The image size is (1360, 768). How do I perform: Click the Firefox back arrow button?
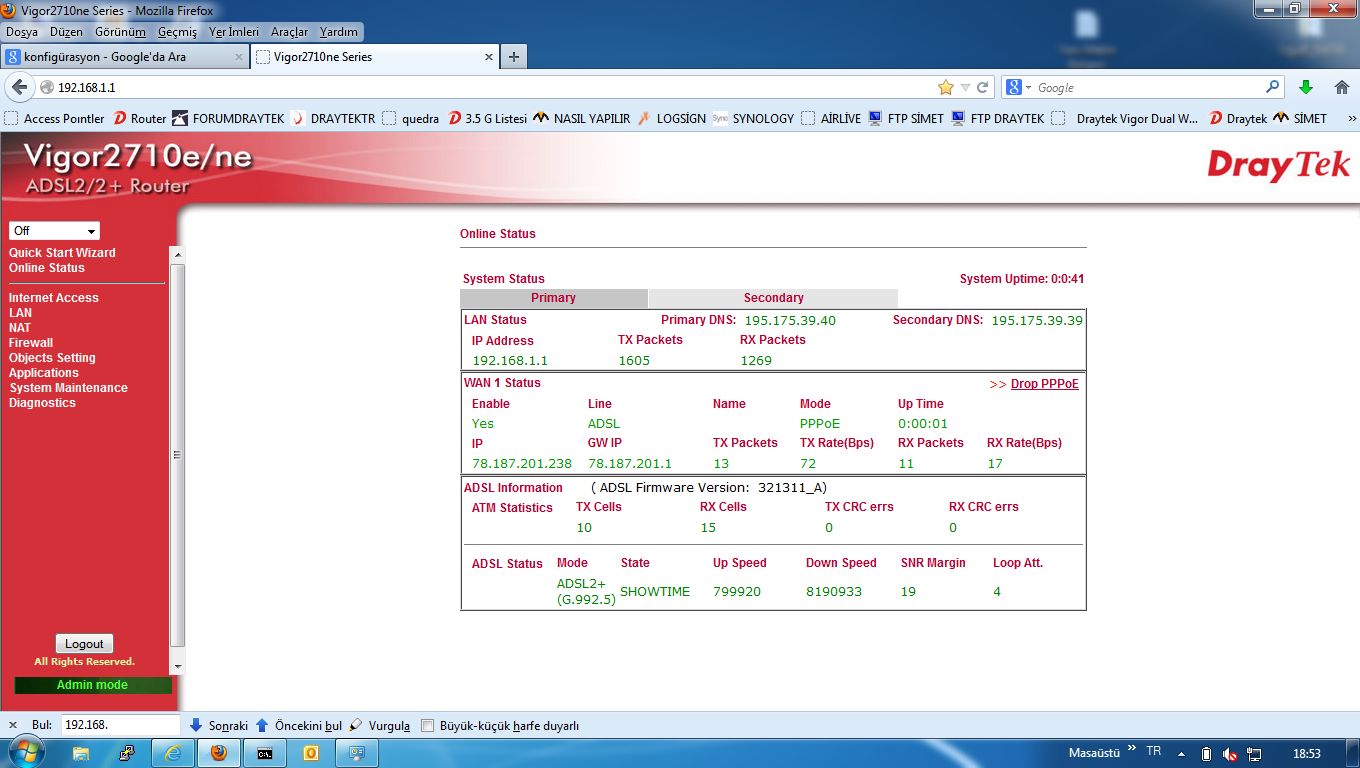[x=19, y=87]
